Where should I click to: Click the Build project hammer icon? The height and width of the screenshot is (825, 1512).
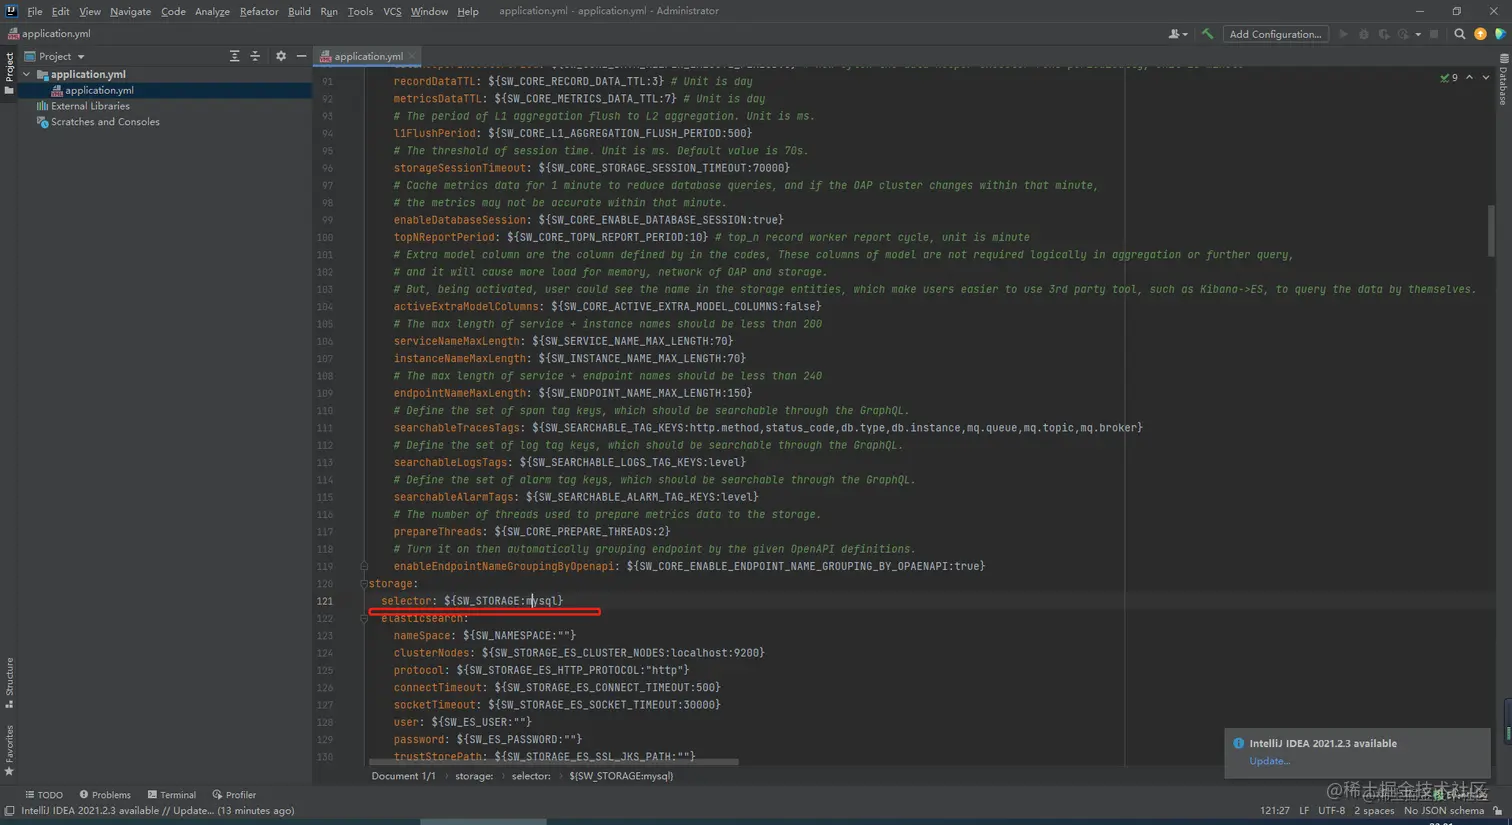1207,34
